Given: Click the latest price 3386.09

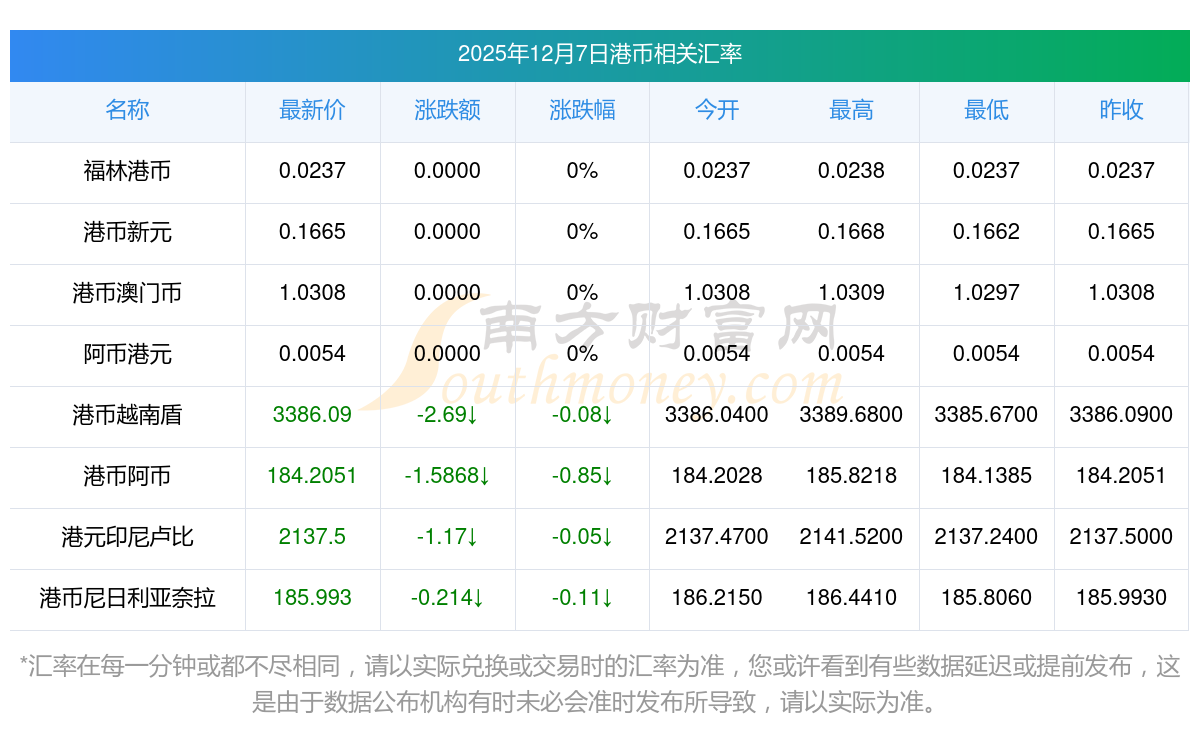Looking at the screenshot, I should [312, 415].
